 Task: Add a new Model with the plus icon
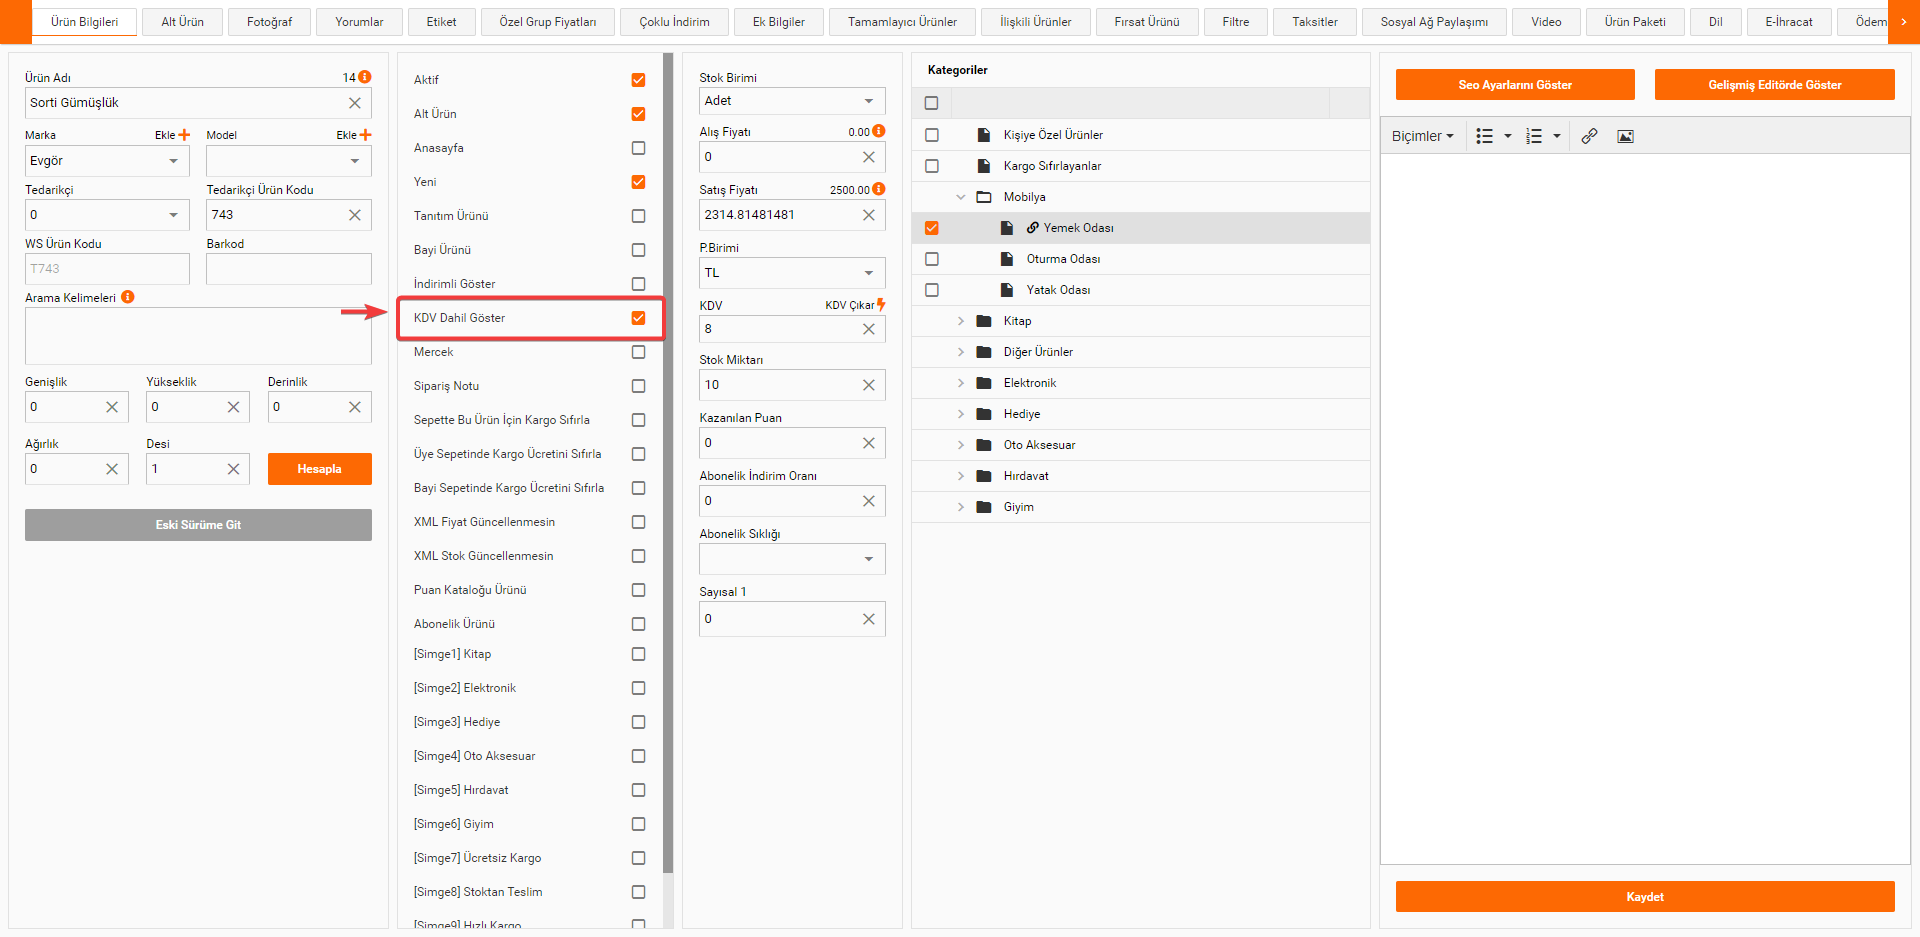pyautogui.click(x=366, y=135)
